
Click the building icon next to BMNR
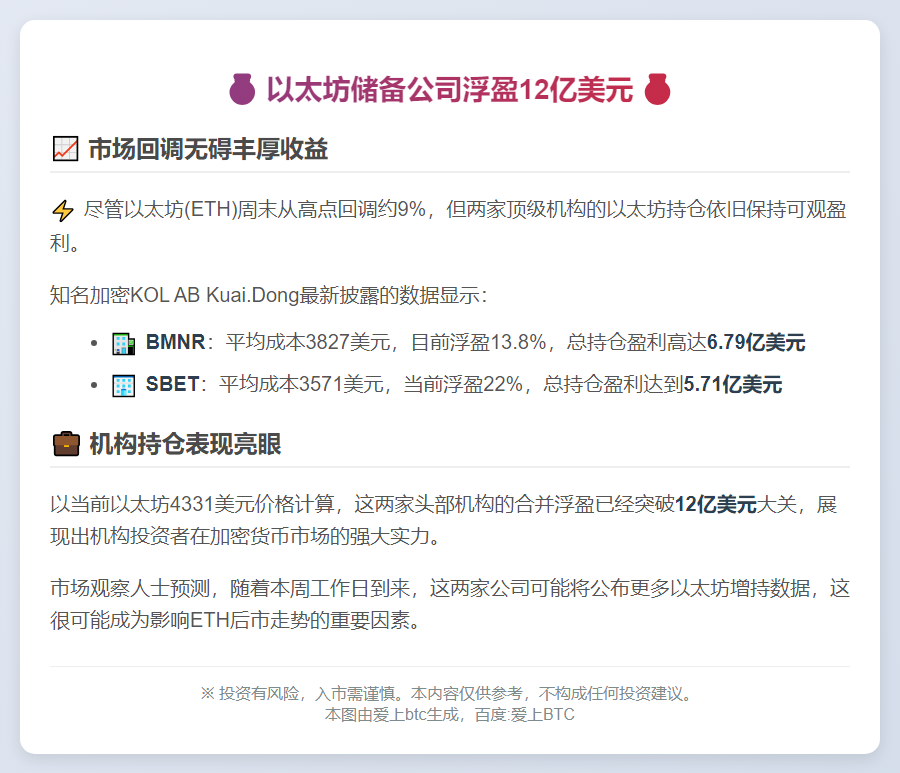coord(123,343)
